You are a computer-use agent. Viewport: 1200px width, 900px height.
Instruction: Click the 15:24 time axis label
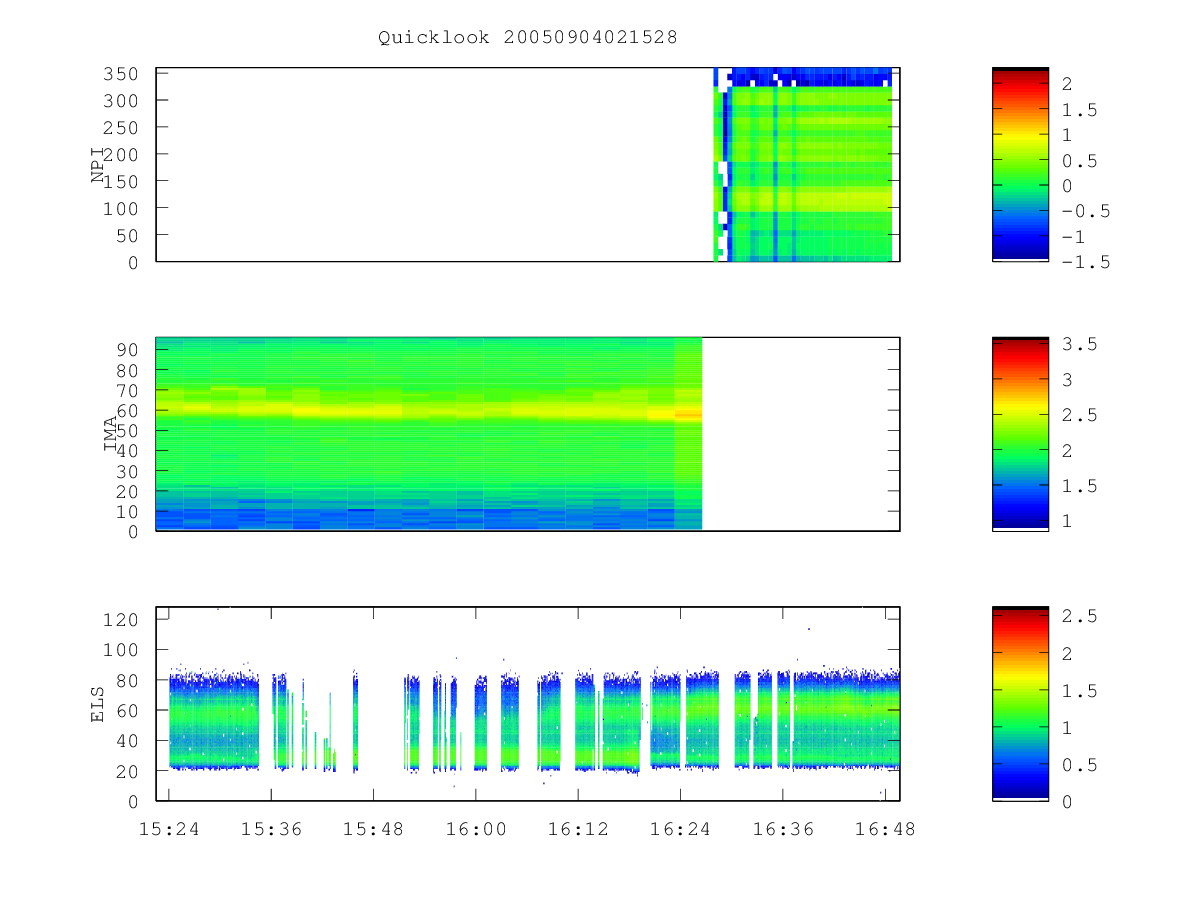[168, 829]
